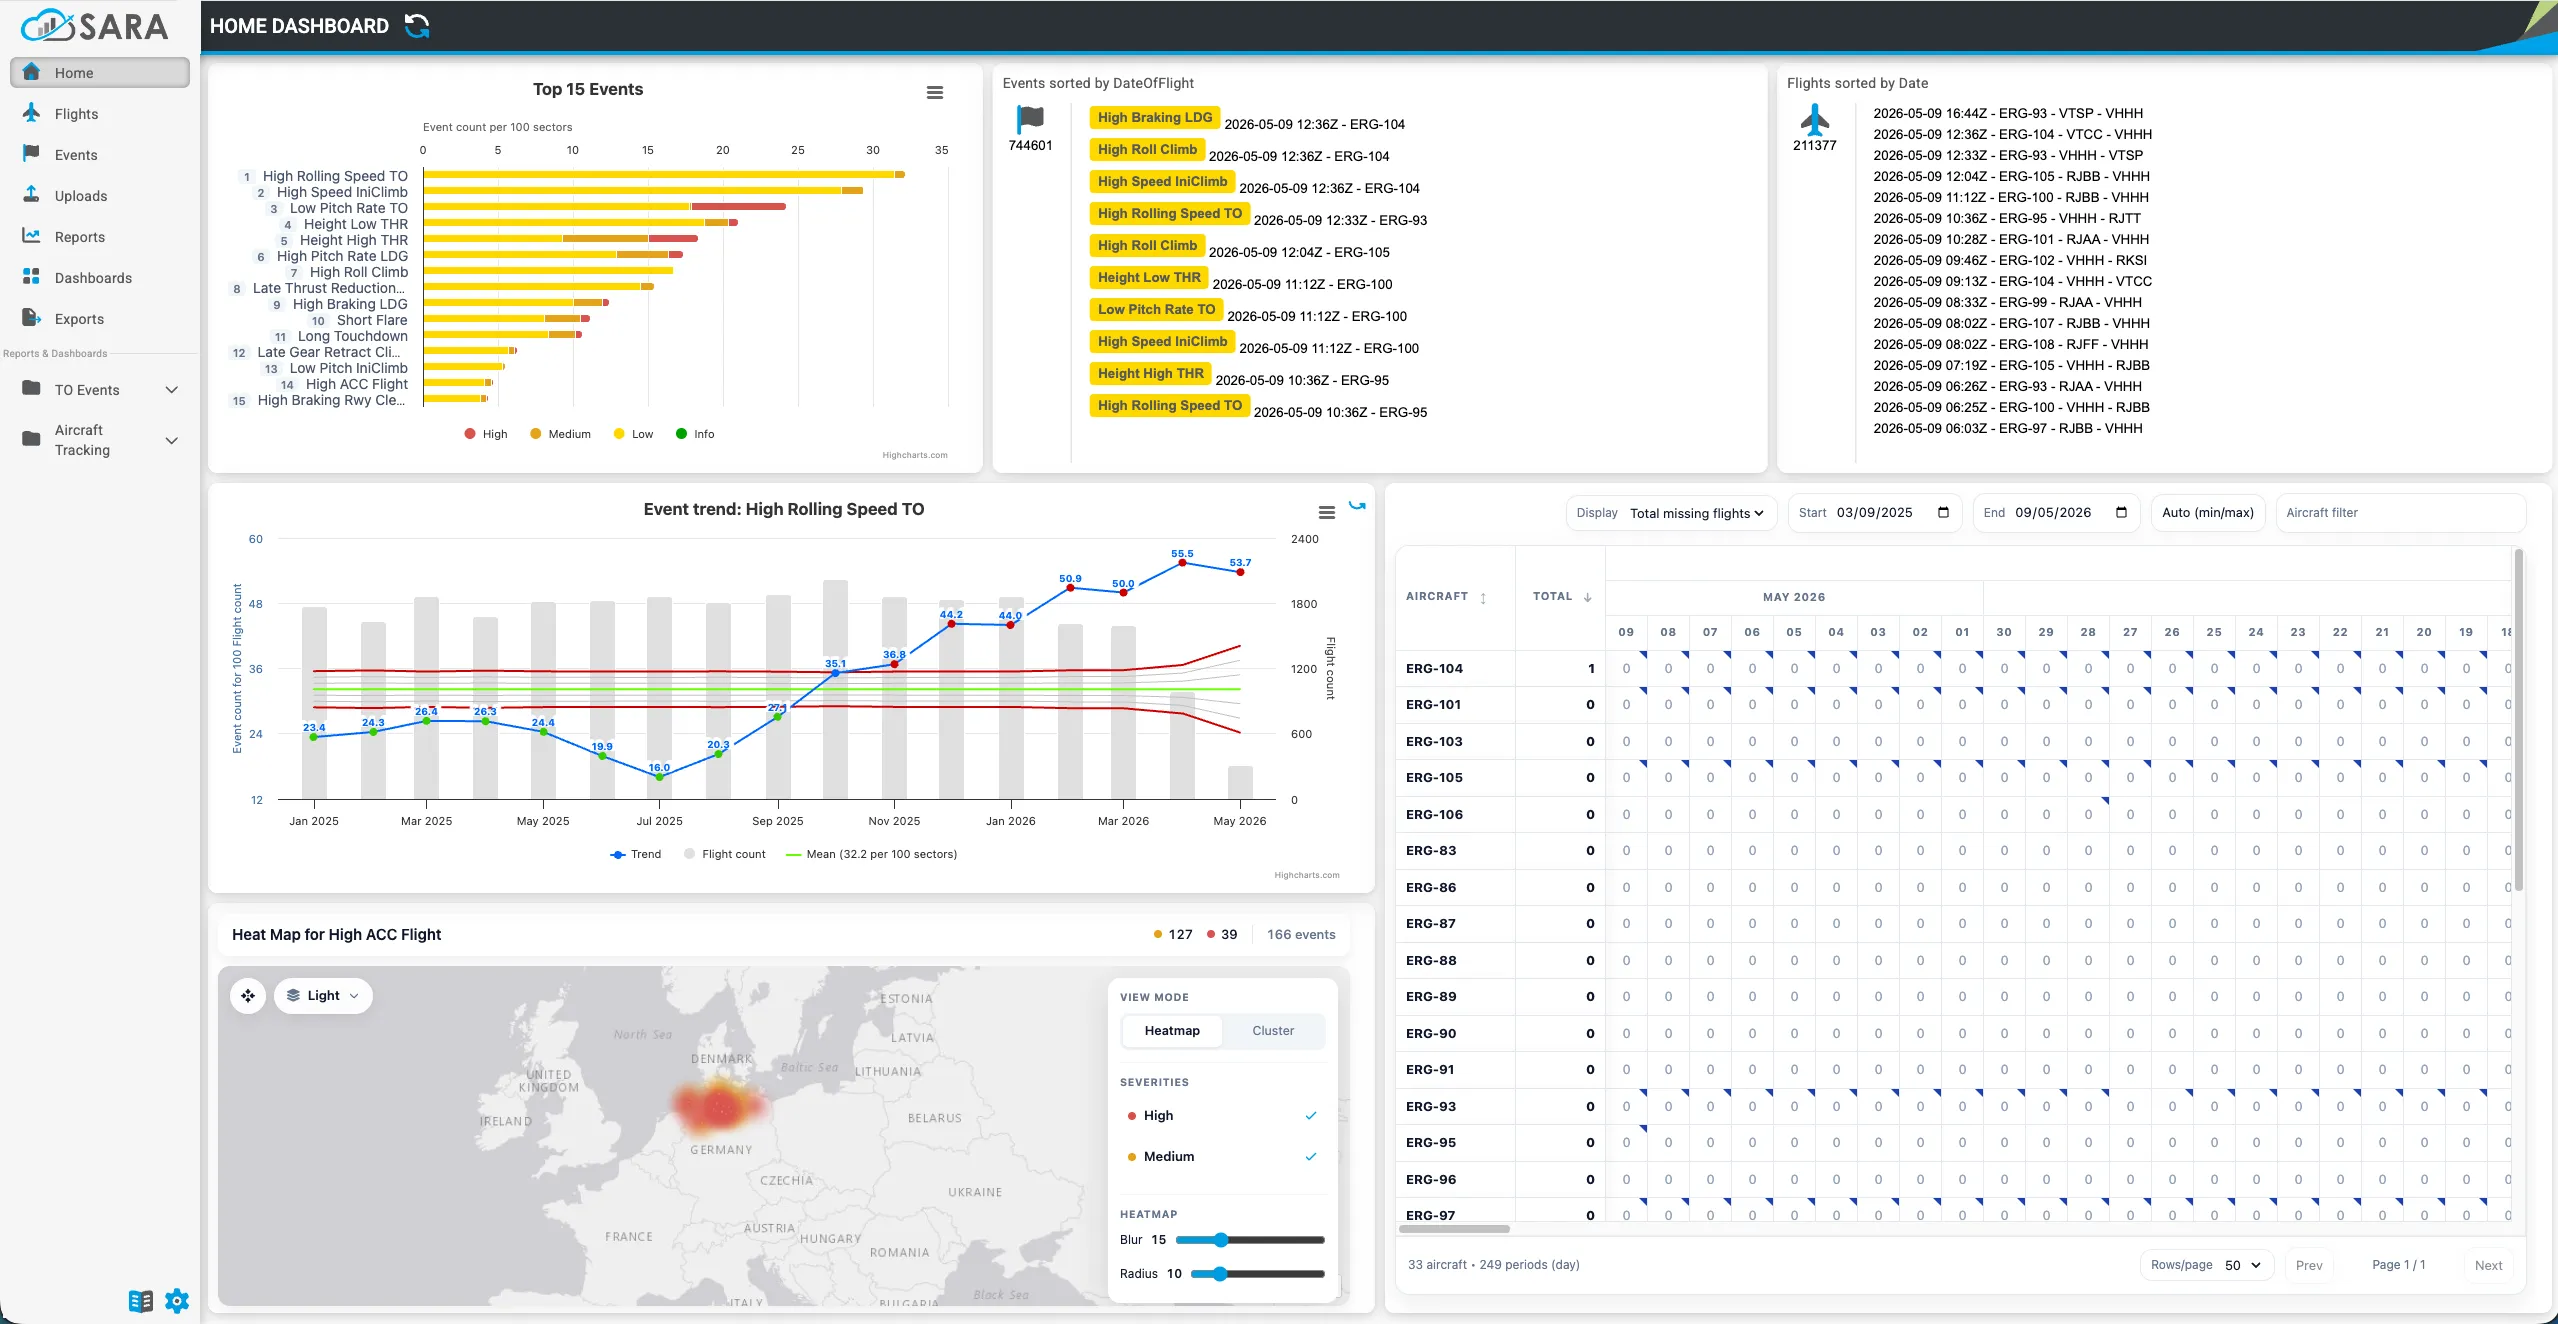The width and height of the screenshot is (2558, 1324).
Task: Click the Exports file icon in the sidebar
Action: (x=32, y=318)
